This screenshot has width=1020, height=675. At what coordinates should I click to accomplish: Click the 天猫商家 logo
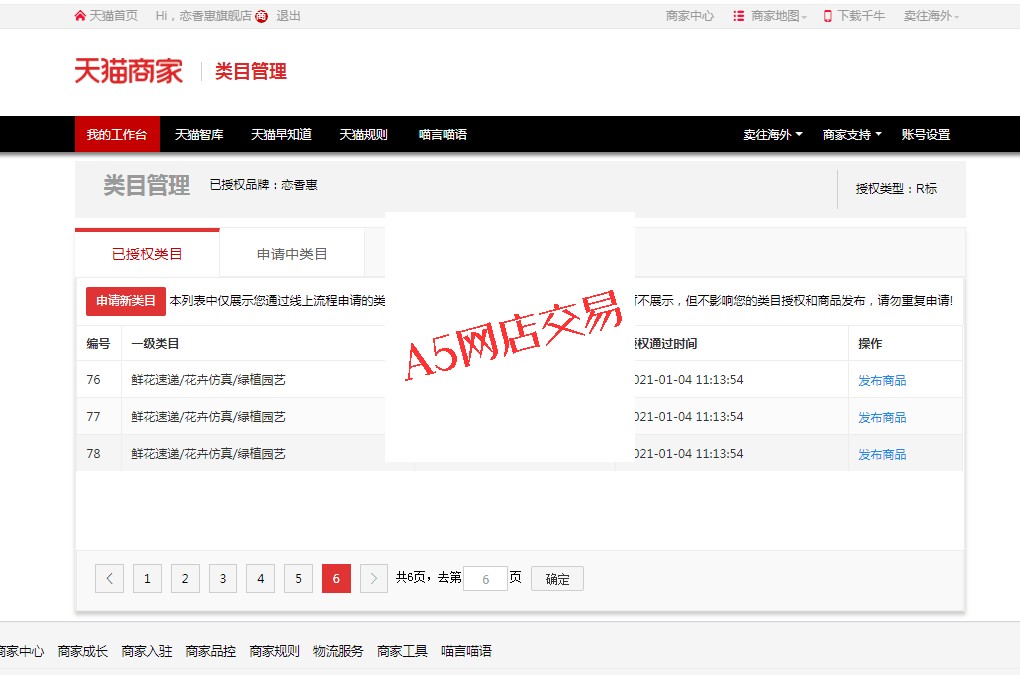pyautogui.click(x=128, y=71)
